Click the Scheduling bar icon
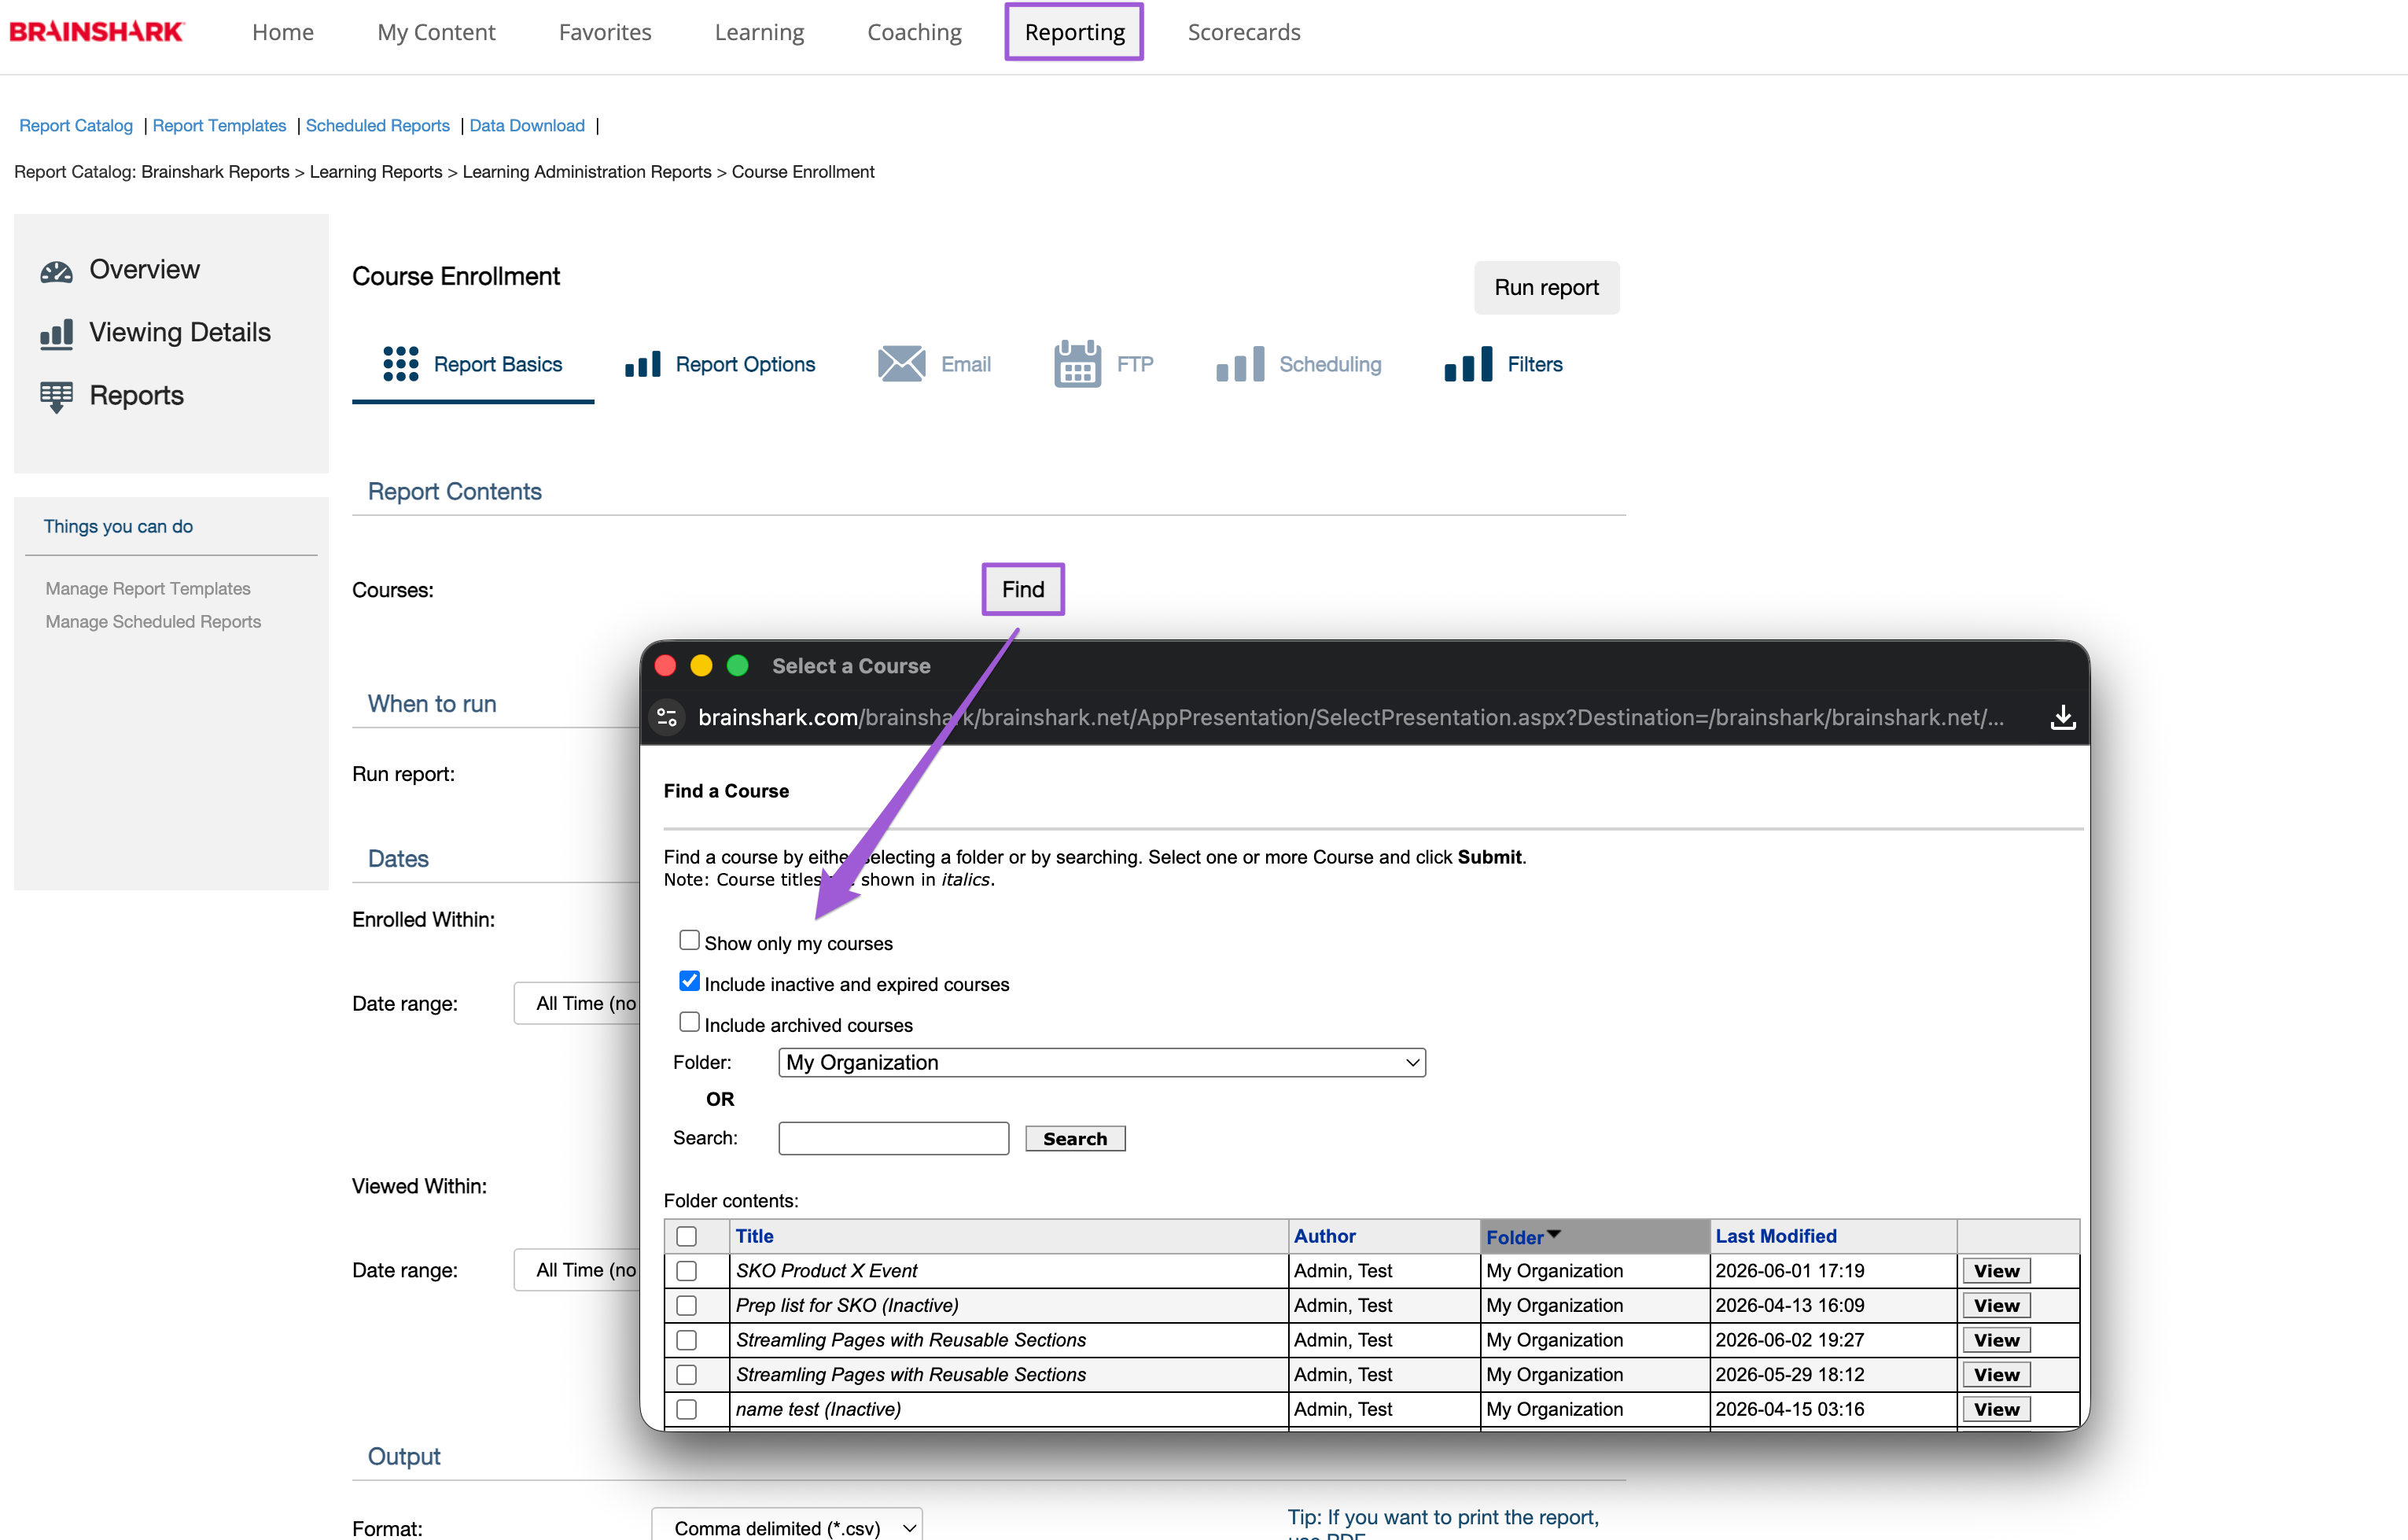2408x1540 pixels. pyautogui.click(x=1240, y=364)
